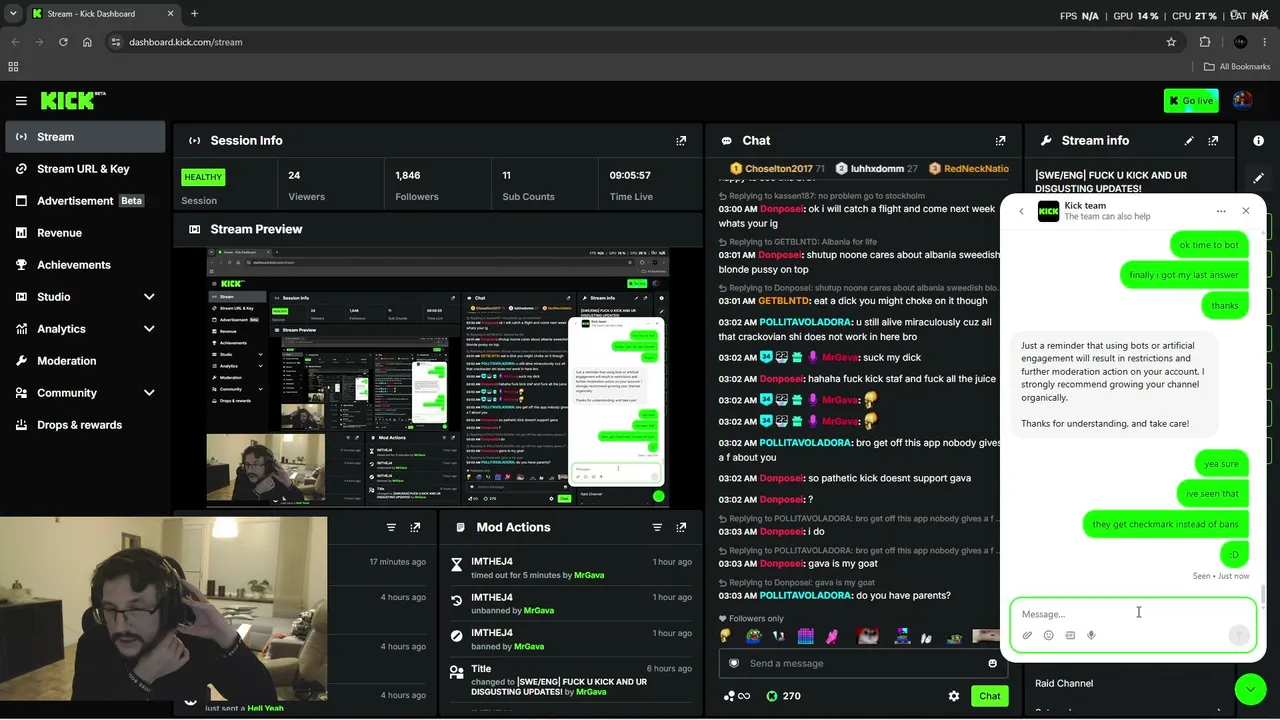
Task: Click into the Send a message field
Action: click(862, 663)
